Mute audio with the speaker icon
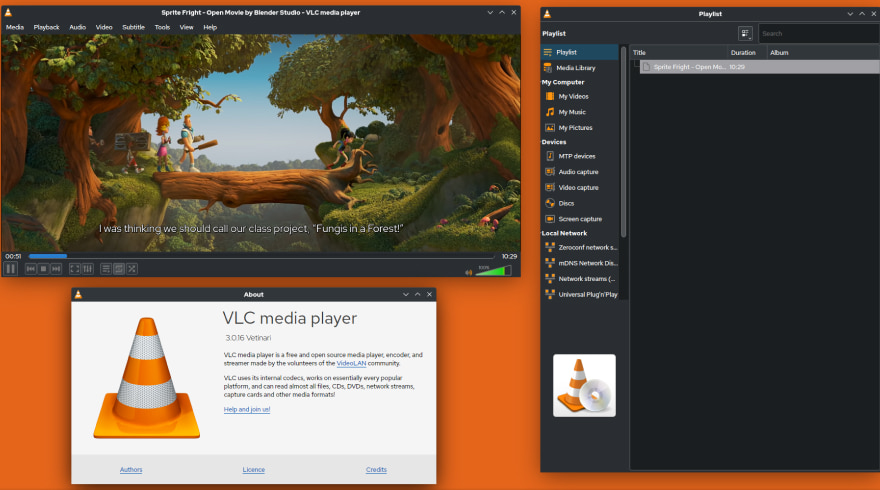The width and height of the screenshot is (880, 490). pos(469,272)
